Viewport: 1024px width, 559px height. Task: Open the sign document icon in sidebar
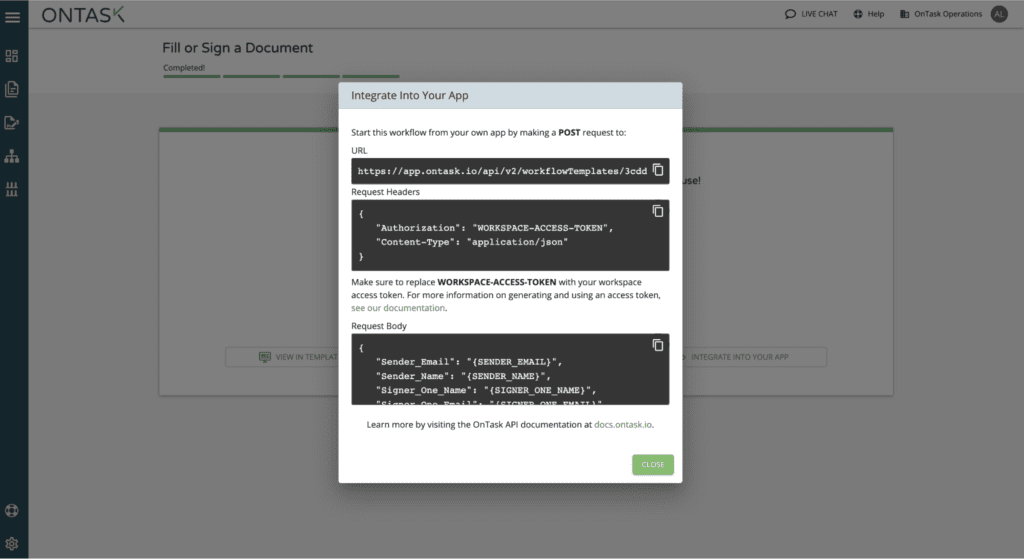pyautogui.click(x=12, y=123)
